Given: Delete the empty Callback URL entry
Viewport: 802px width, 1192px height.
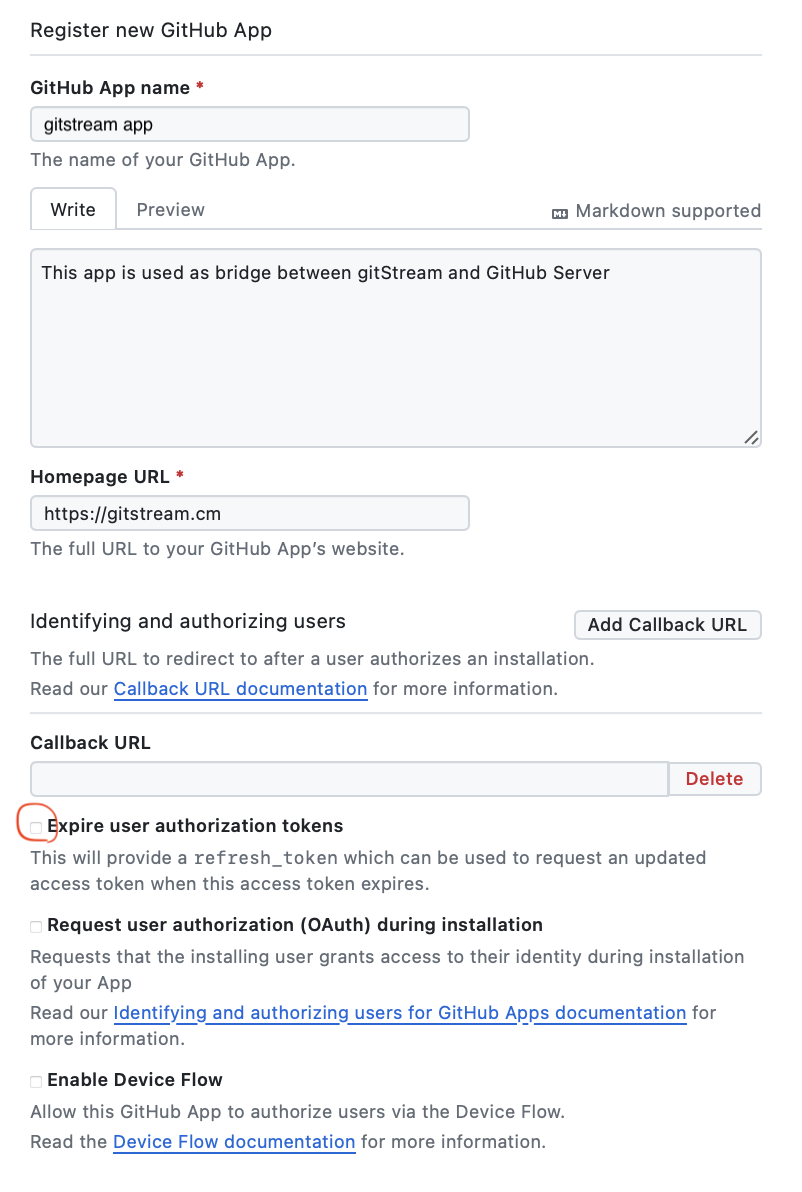Looking at the screenshot, I should (x=714, y=778).
